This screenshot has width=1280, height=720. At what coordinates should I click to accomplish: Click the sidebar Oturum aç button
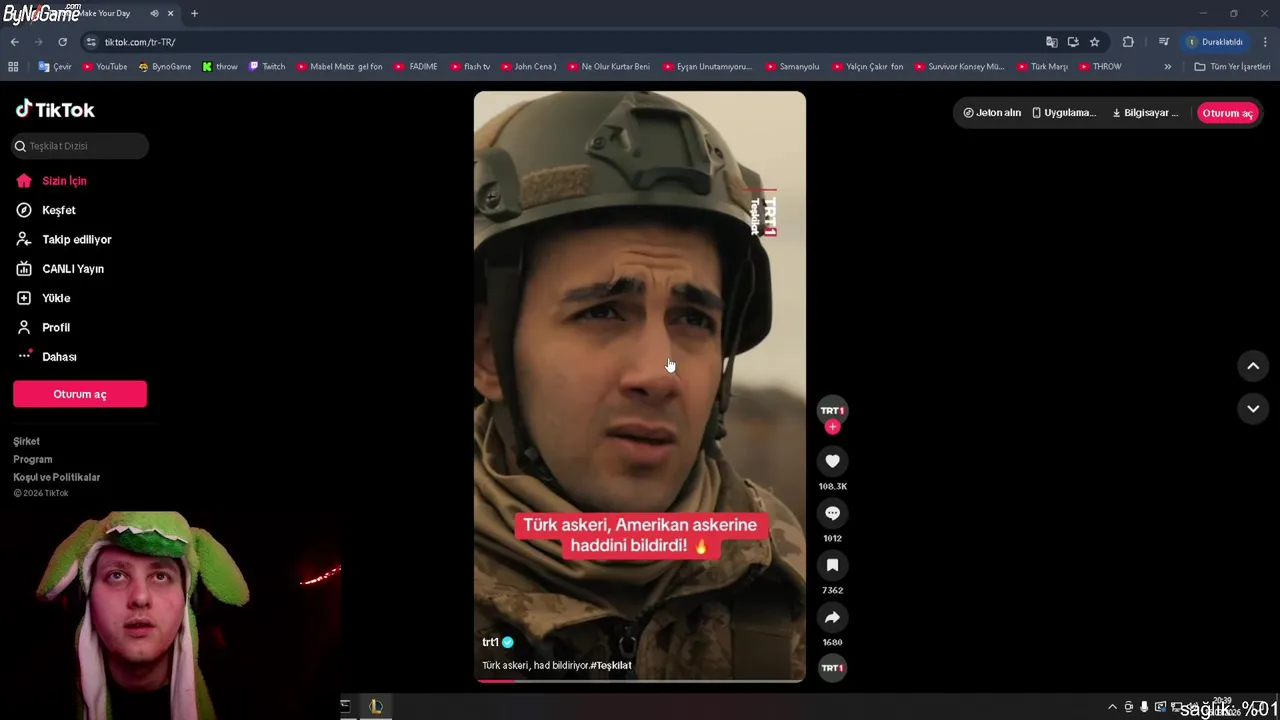pos(80,394)
